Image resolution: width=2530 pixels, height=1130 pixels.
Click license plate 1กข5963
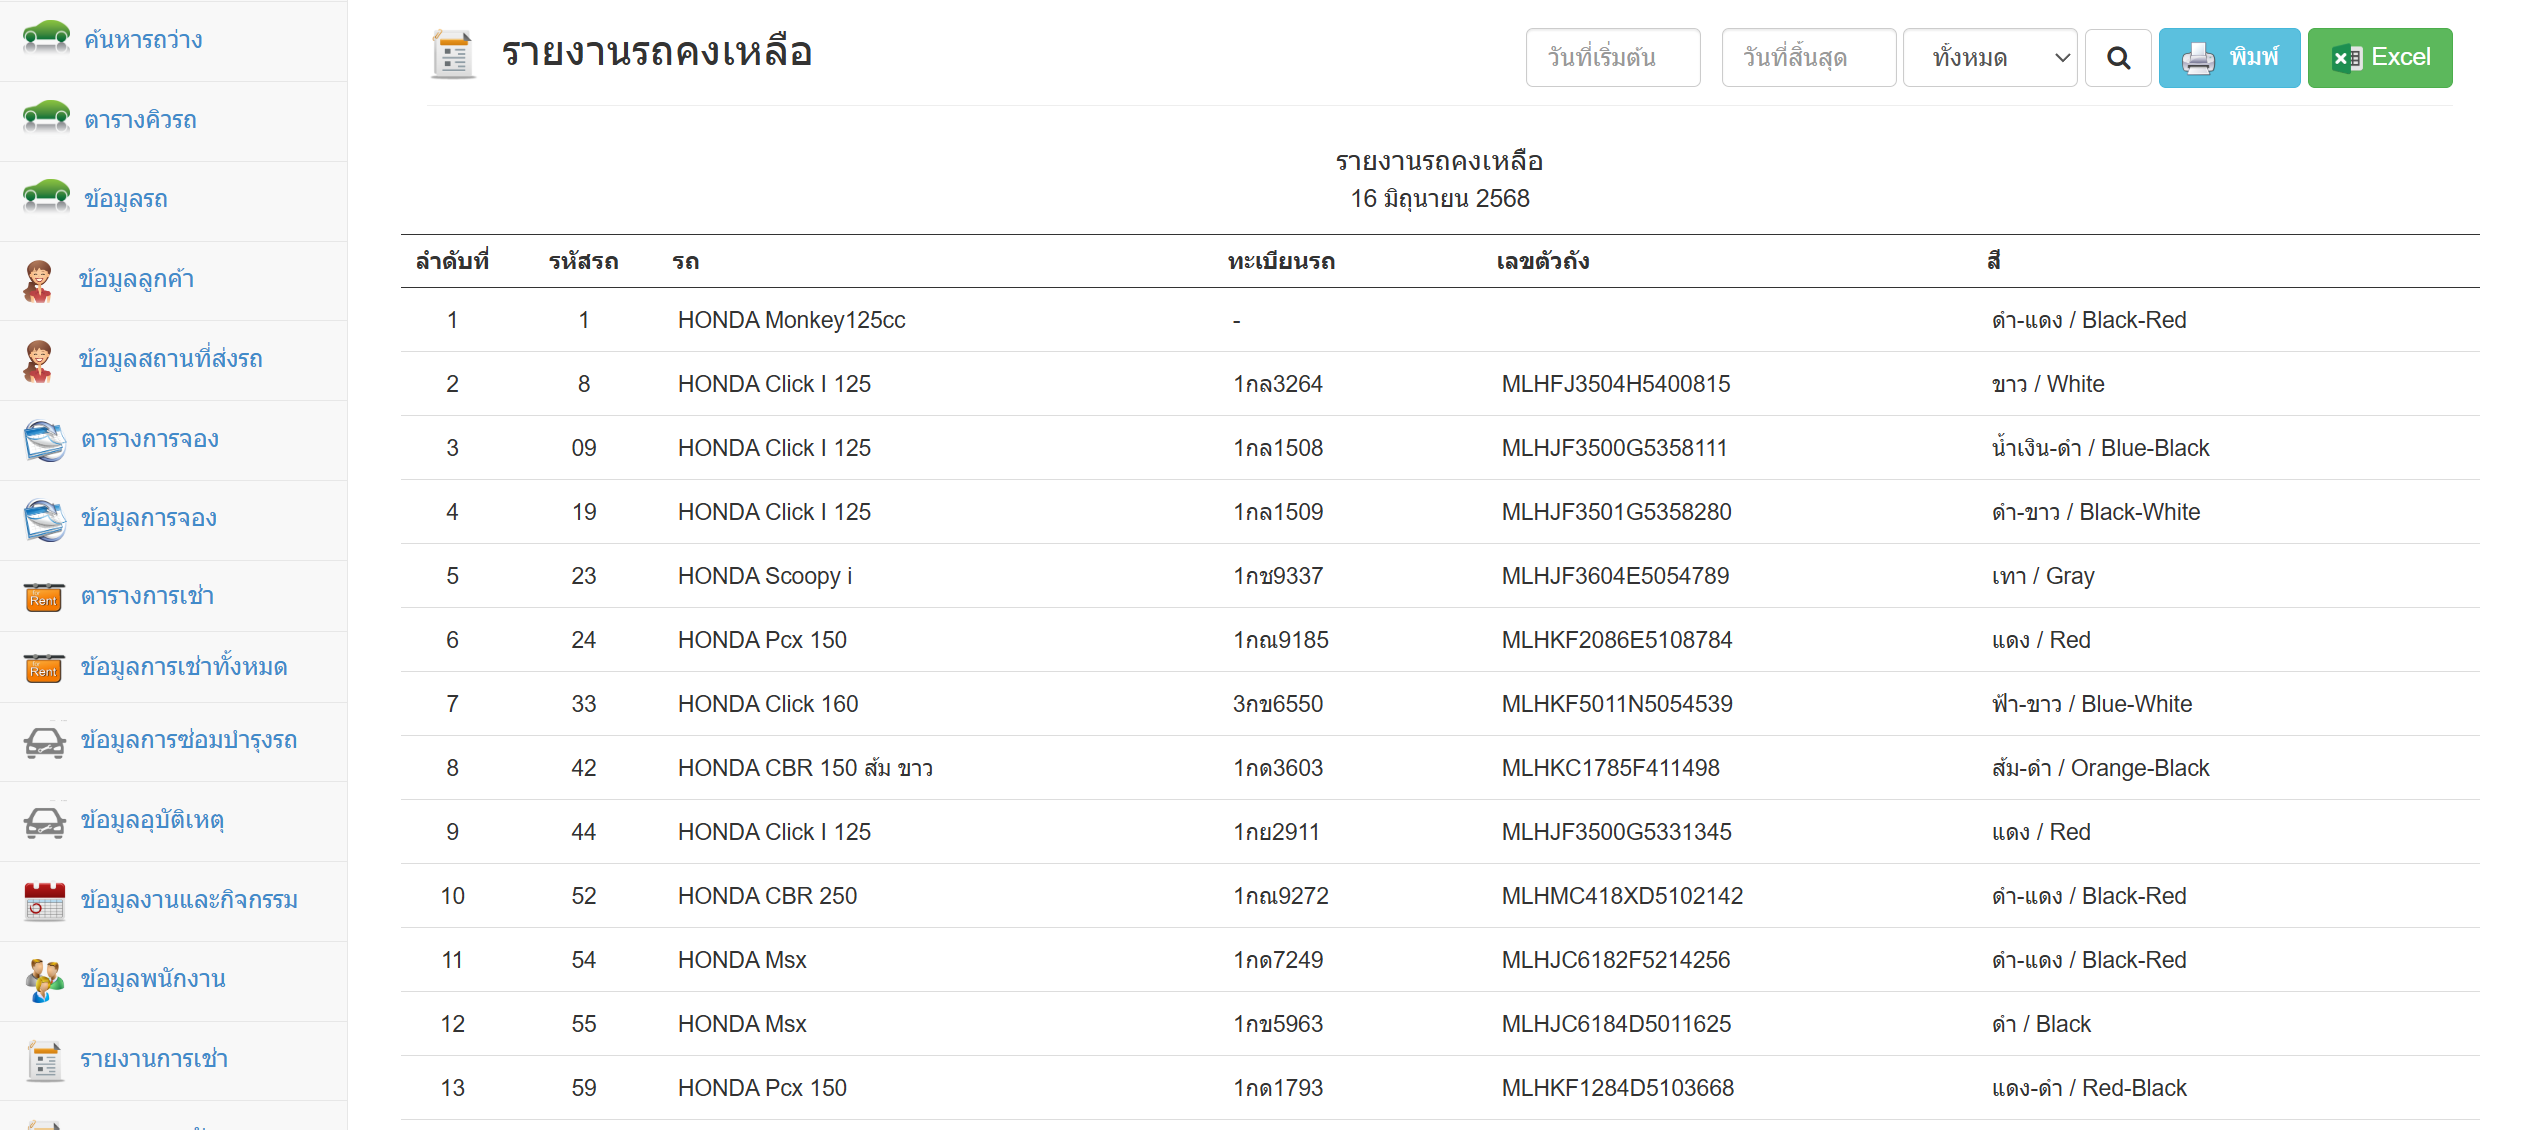(1278, 1024)
